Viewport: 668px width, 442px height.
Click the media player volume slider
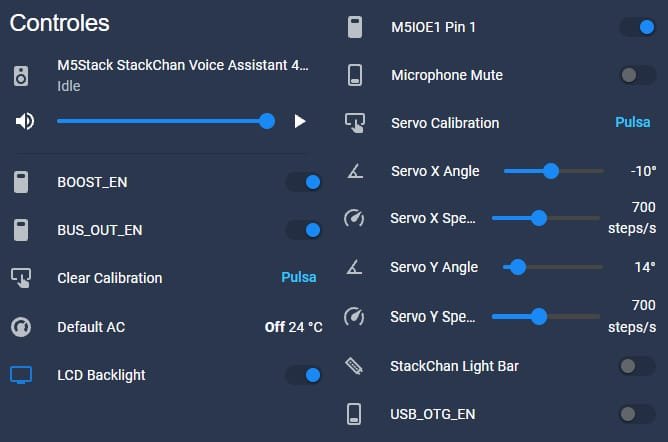click(x=166, y=121)
